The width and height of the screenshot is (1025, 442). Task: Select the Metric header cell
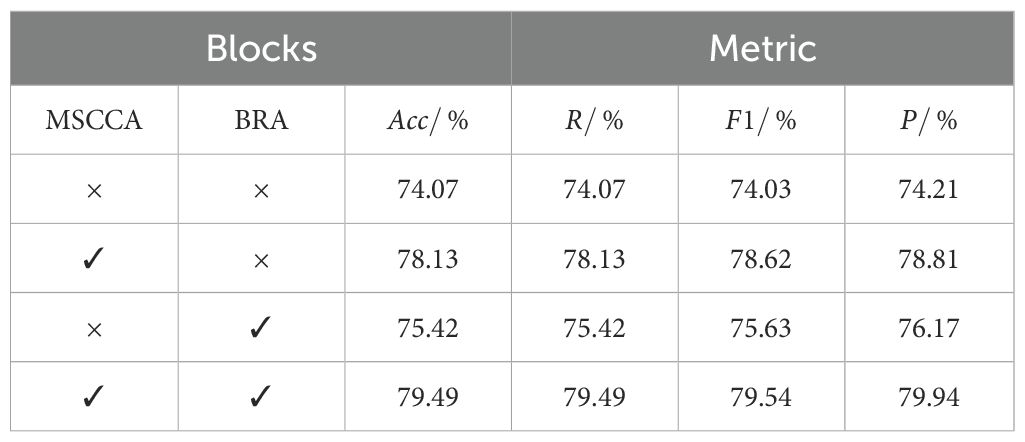[x=763, y=48]
